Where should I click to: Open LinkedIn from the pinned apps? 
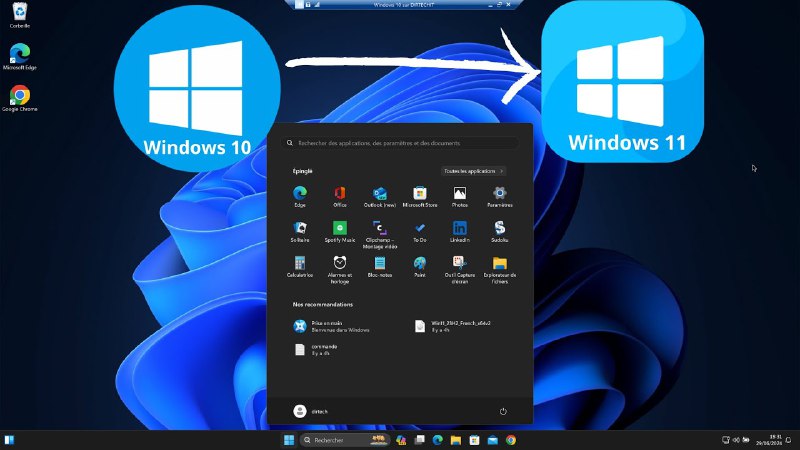point(460,232)
